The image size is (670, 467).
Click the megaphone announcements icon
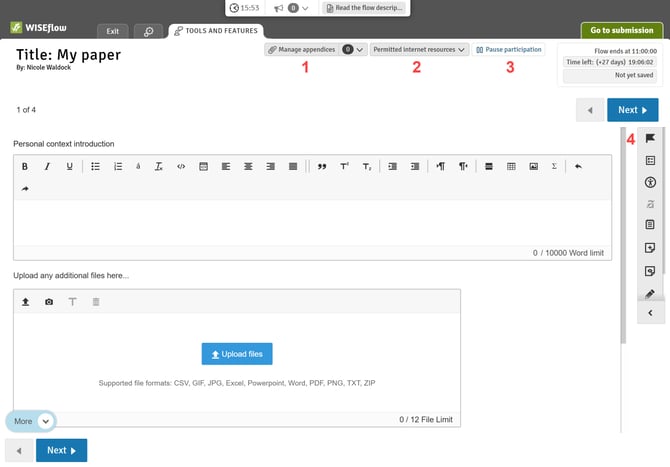(279, 8)
